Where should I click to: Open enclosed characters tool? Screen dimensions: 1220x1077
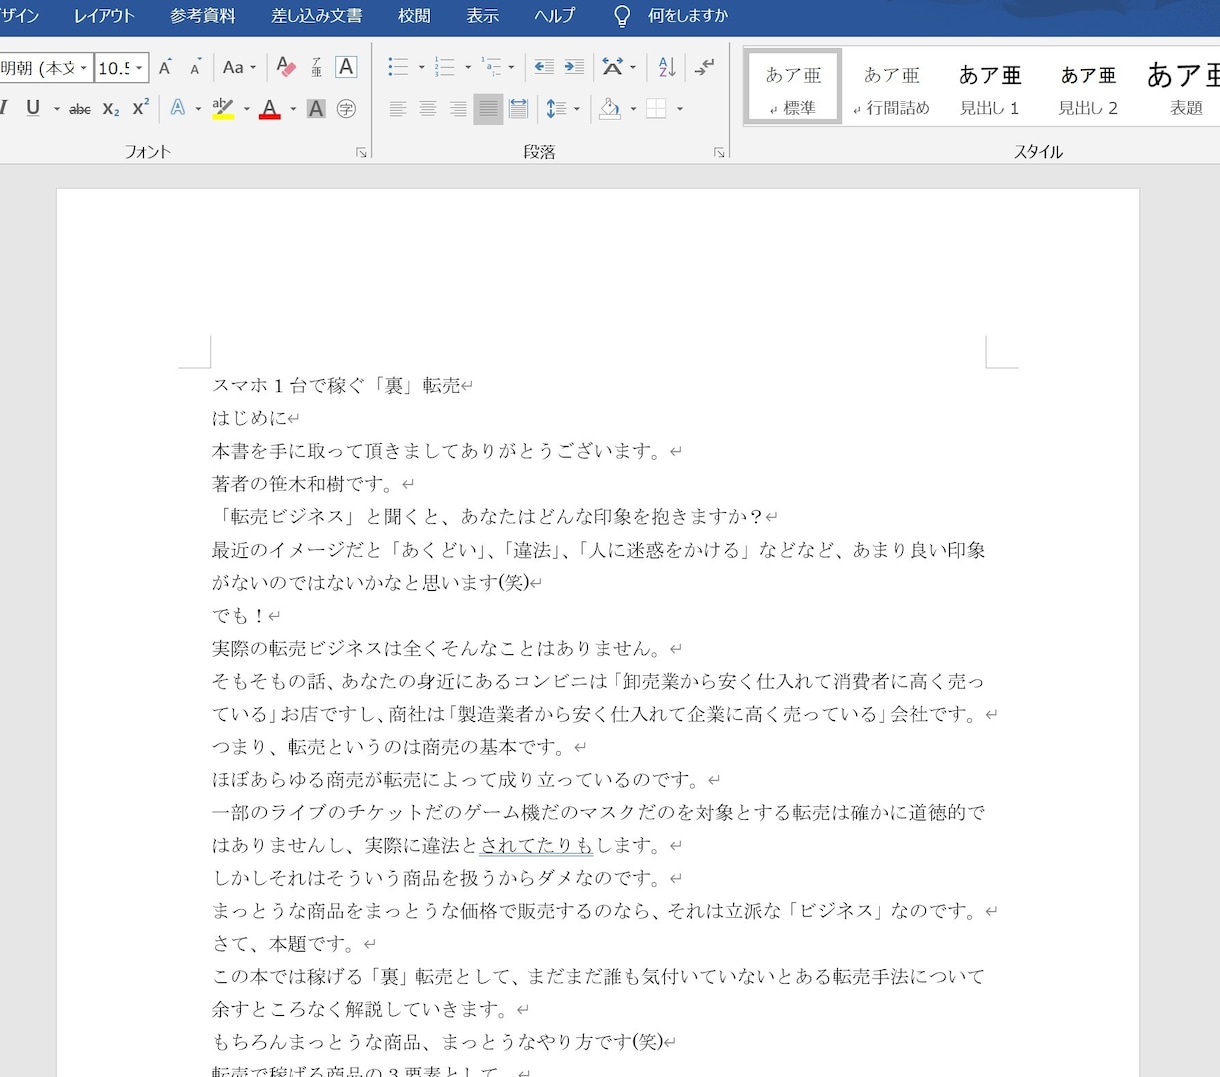(346, 108)
